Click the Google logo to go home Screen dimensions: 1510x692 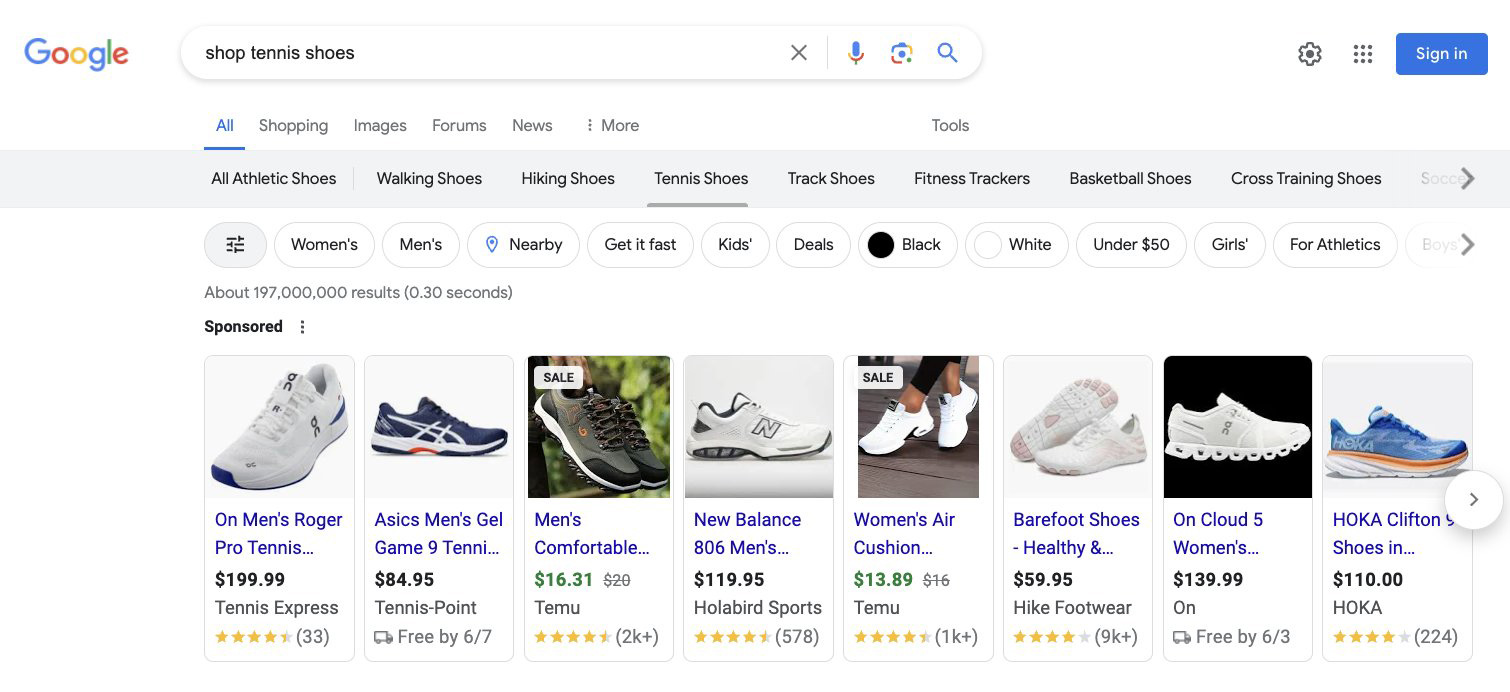pos(76,54)
